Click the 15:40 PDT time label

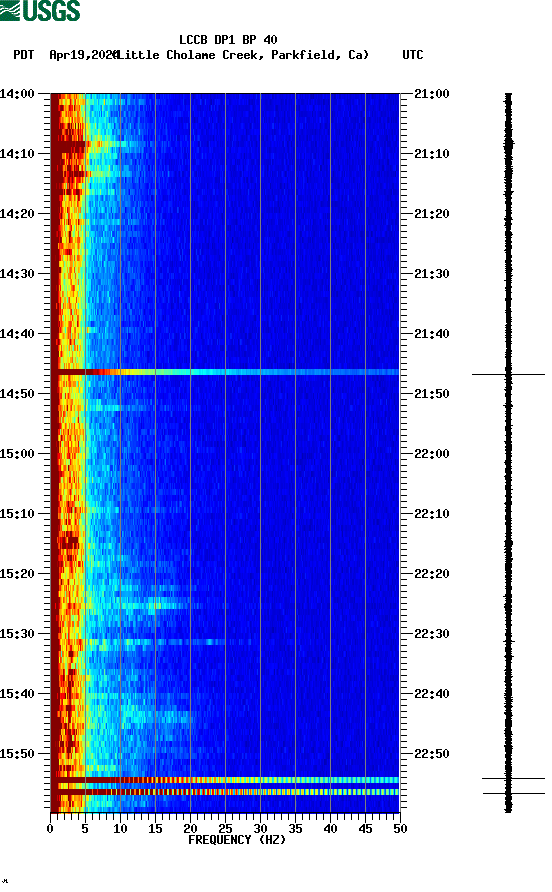(x=17, y=694)
